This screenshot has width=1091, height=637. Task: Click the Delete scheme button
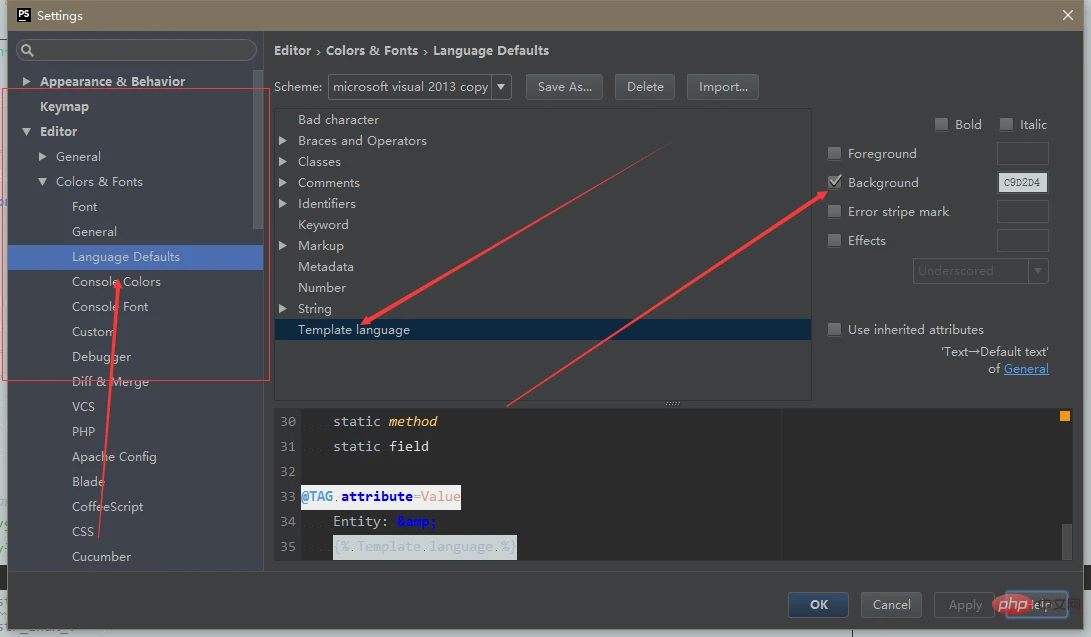point(644,86)
